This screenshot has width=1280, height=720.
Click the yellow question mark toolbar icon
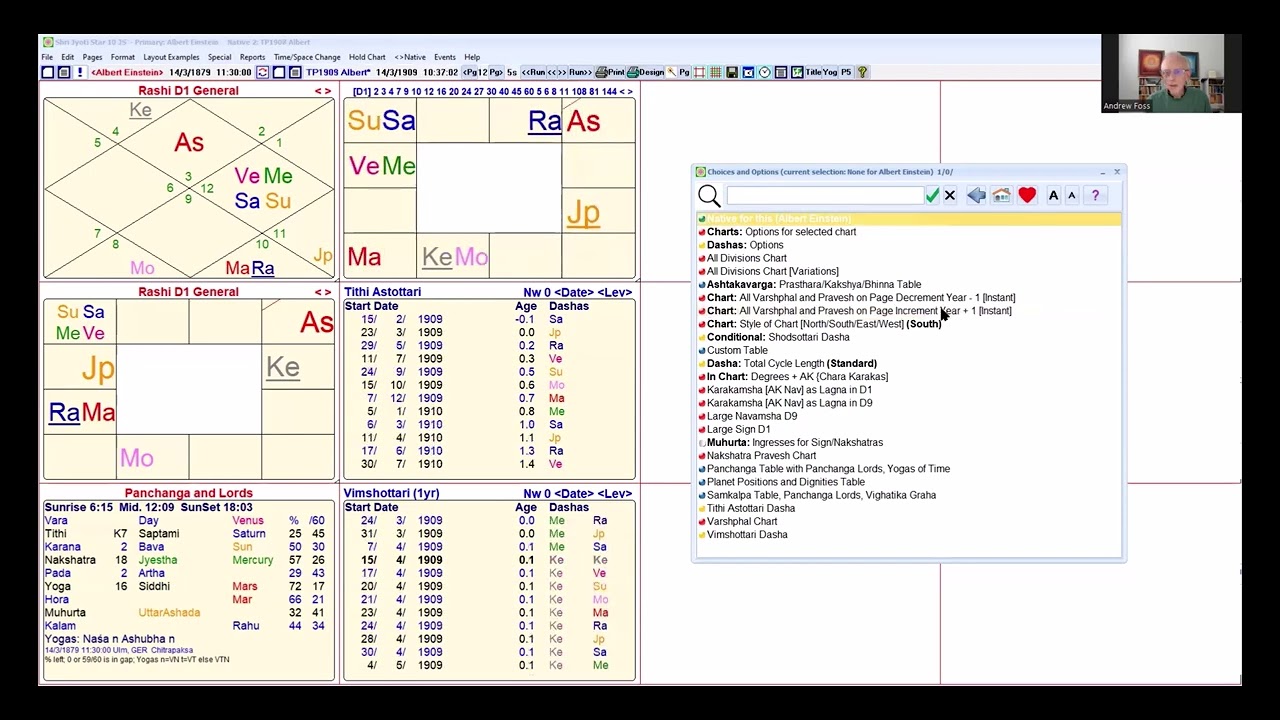coord(863,72)
